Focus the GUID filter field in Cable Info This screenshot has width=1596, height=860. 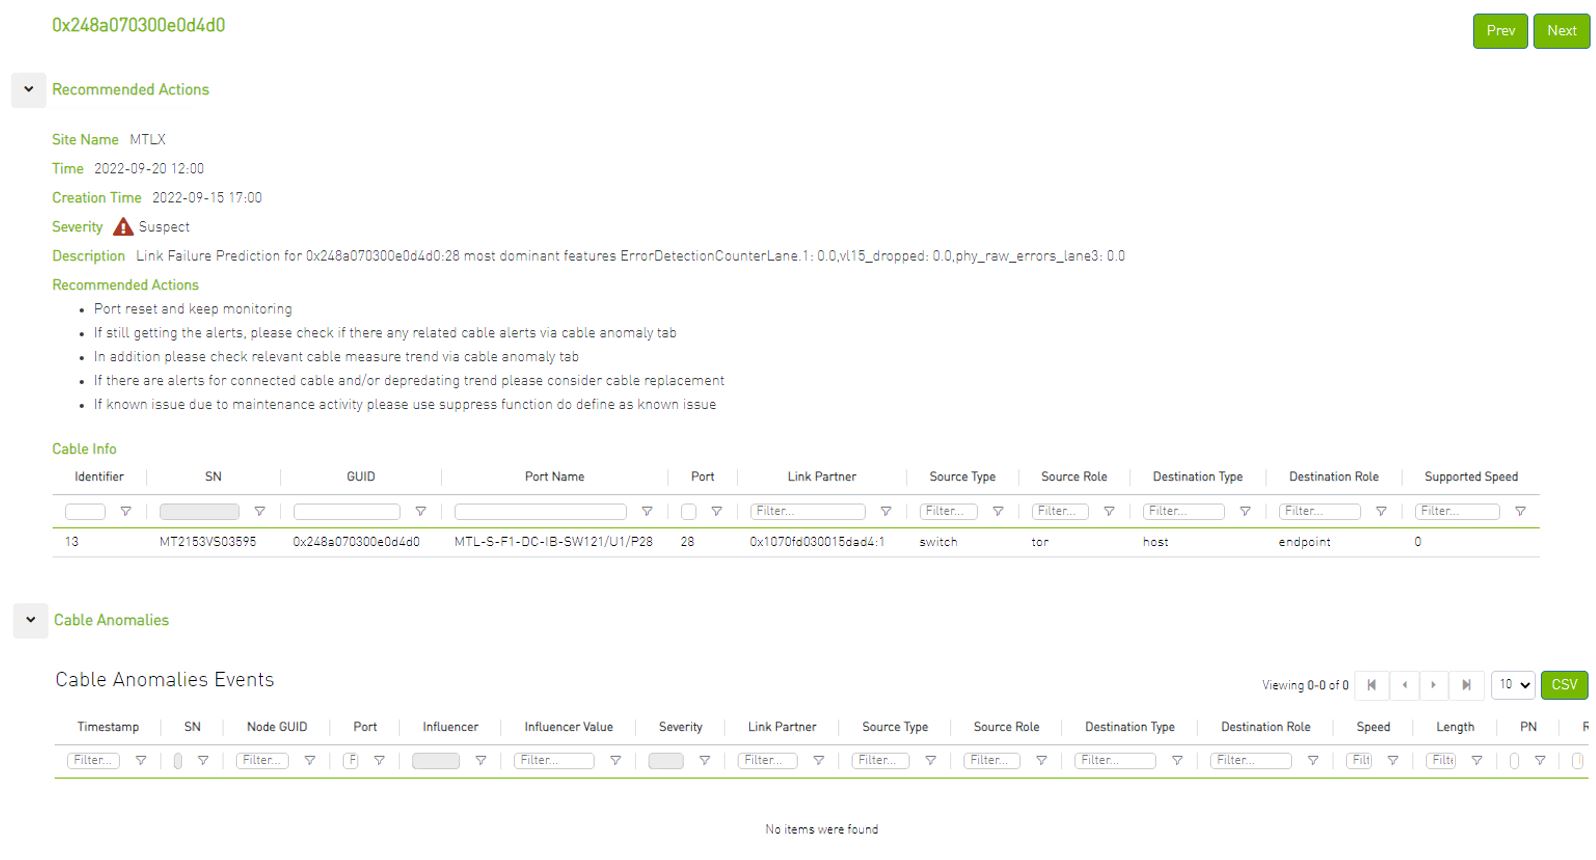[346, 512]
